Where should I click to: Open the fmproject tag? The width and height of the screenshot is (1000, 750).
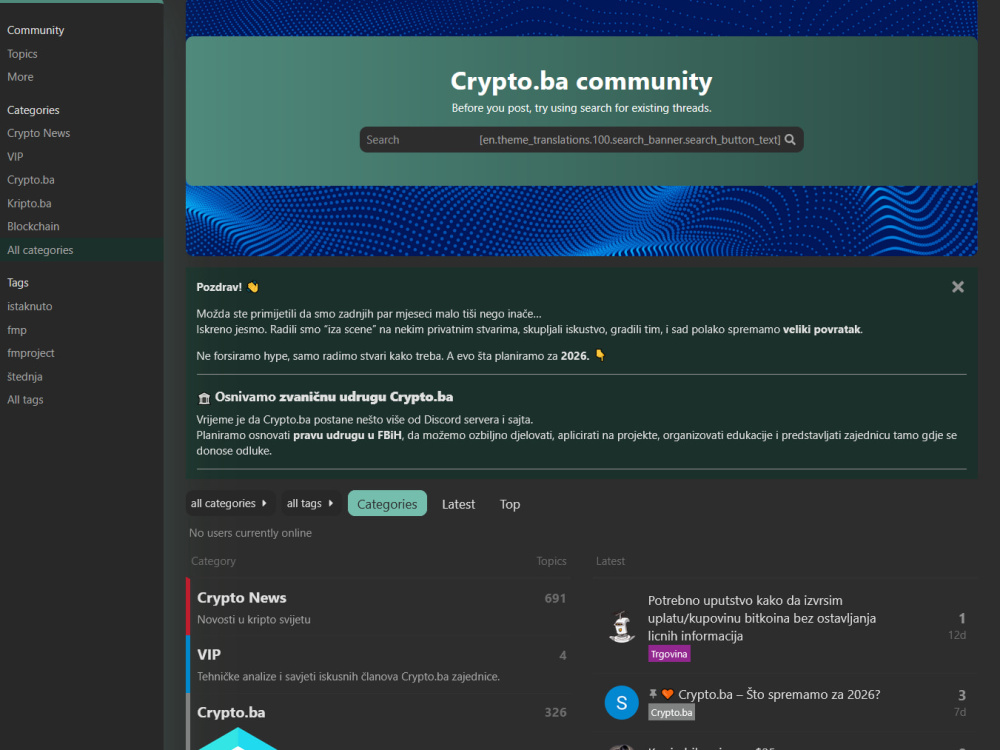tap(31, 353)
